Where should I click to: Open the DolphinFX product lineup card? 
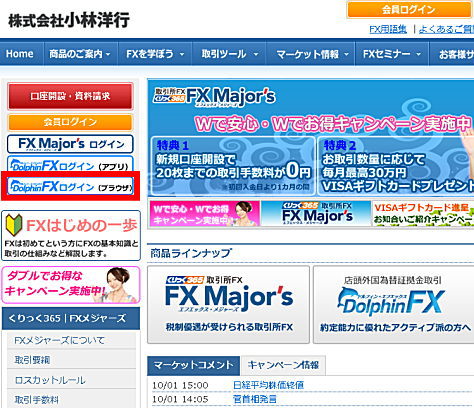(x=394, y=304)
